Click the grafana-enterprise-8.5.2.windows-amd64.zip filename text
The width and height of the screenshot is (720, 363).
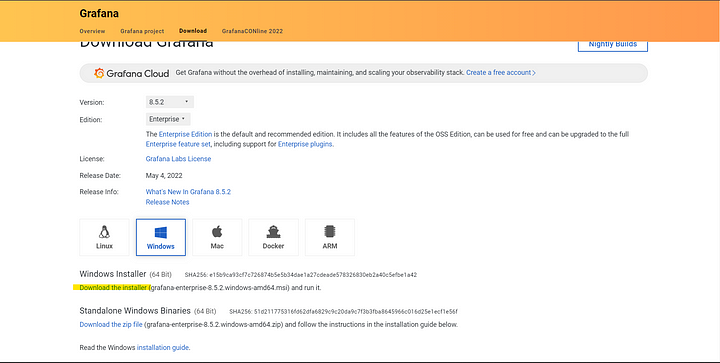214,324
